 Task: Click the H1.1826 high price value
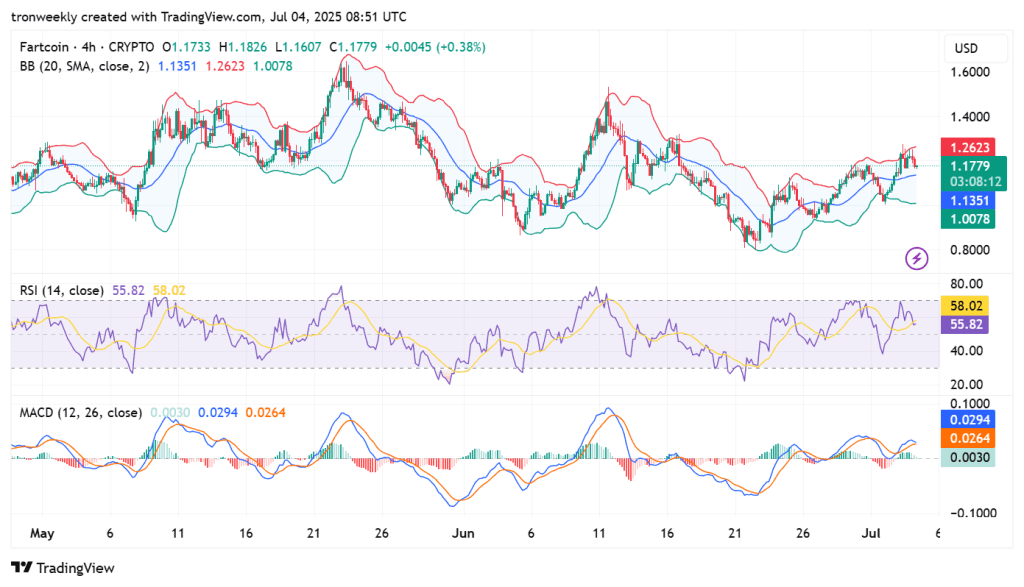[x=243, y=47]
